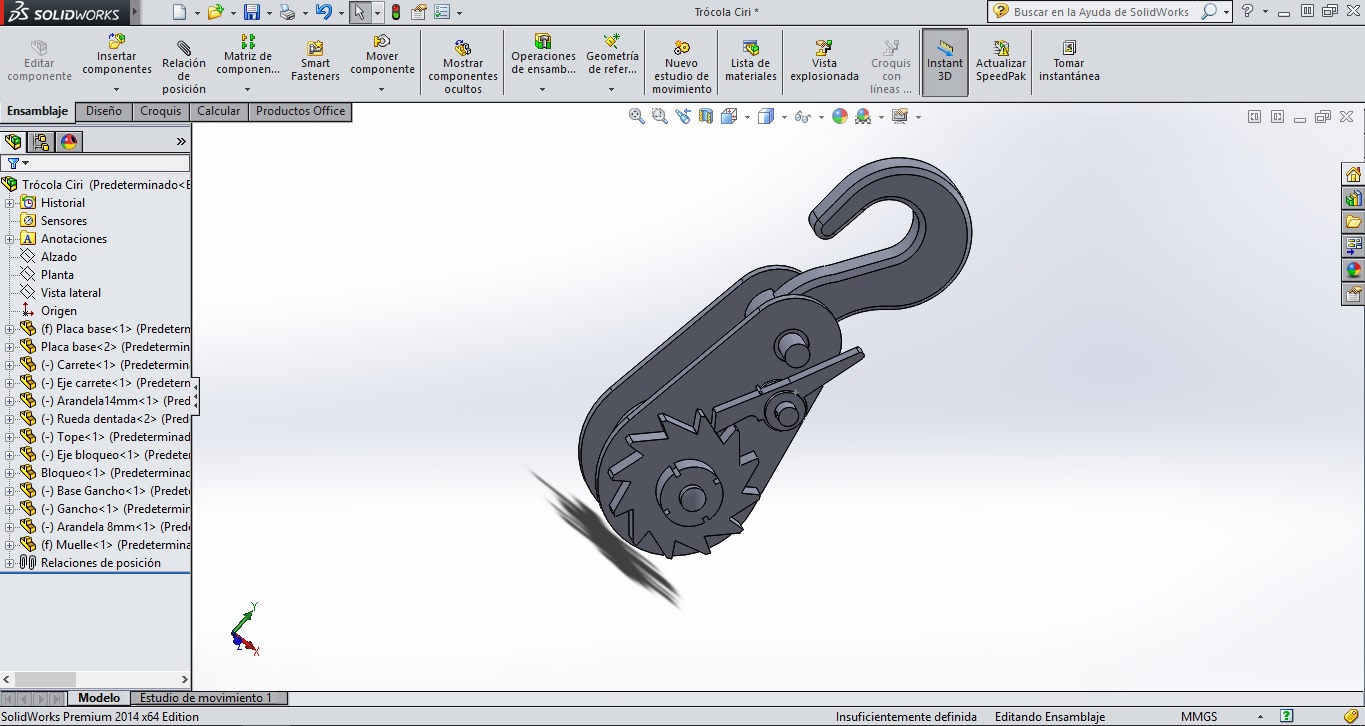Click Zoom to Area magnifier icon
Screen dimensions: 1365x726
click(659, 116)
